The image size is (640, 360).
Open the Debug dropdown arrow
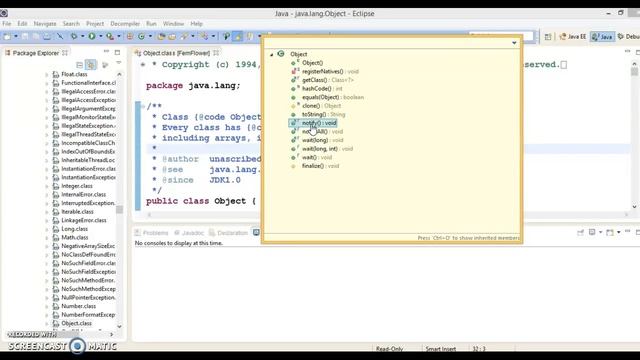pos(82,36)
